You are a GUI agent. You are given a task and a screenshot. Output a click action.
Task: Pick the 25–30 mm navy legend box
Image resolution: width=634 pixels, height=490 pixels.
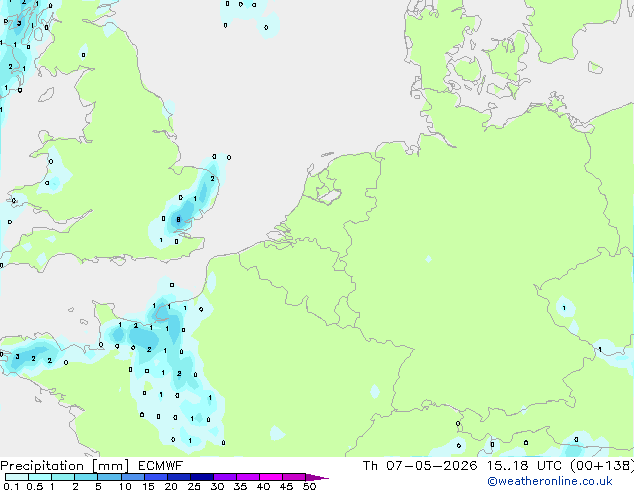coord(201,477)
